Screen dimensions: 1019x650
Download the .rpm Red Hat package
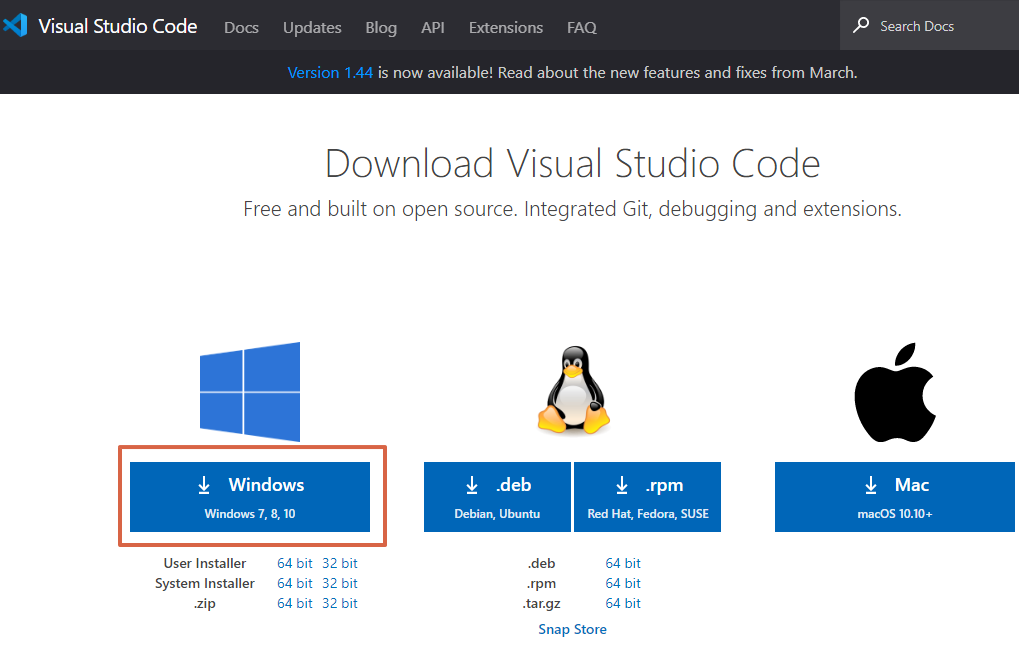pyautogui.click(x=647, y=497)
